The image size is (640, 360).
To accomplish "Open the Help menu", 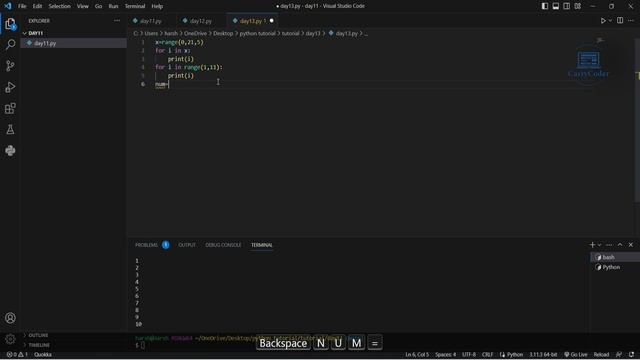I will coord(157,6).
